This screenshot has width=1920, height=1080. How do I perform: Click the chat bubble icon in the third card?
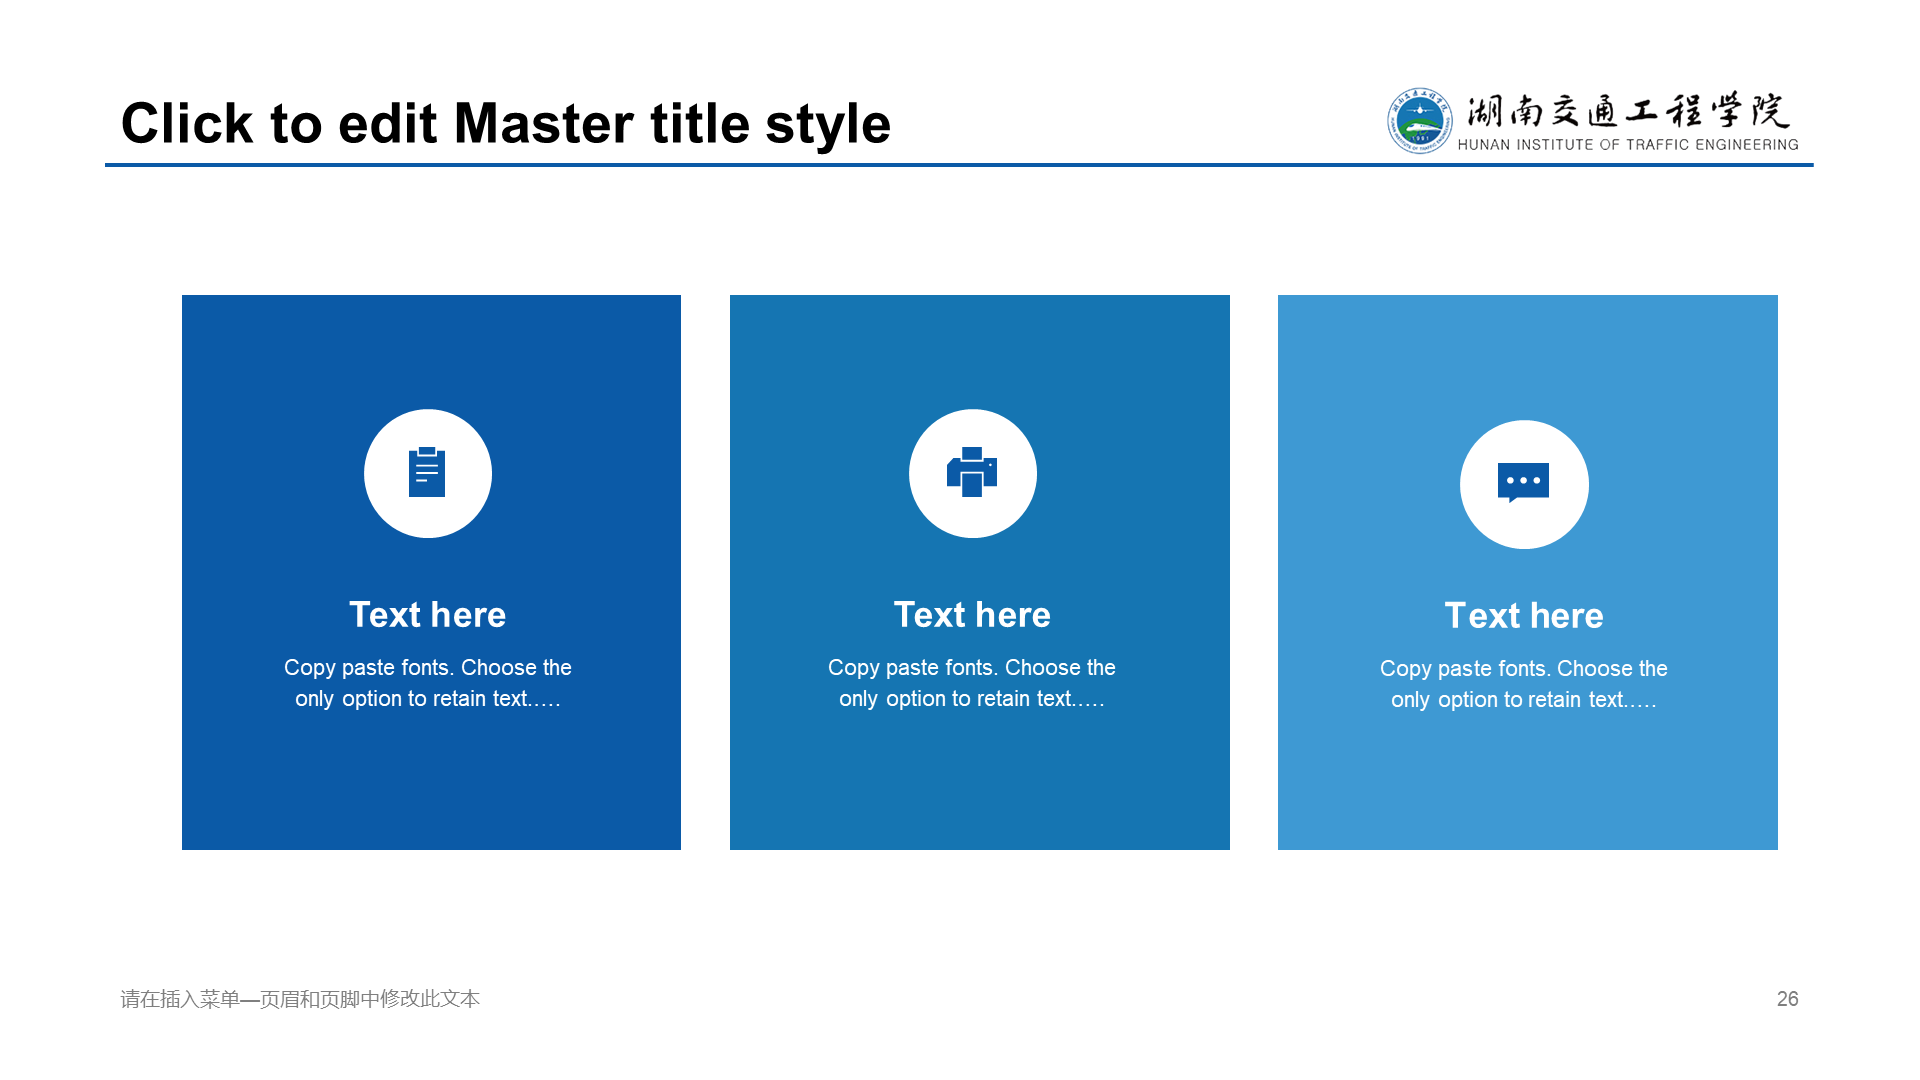pyautogui.click(x=1523, y=483)
